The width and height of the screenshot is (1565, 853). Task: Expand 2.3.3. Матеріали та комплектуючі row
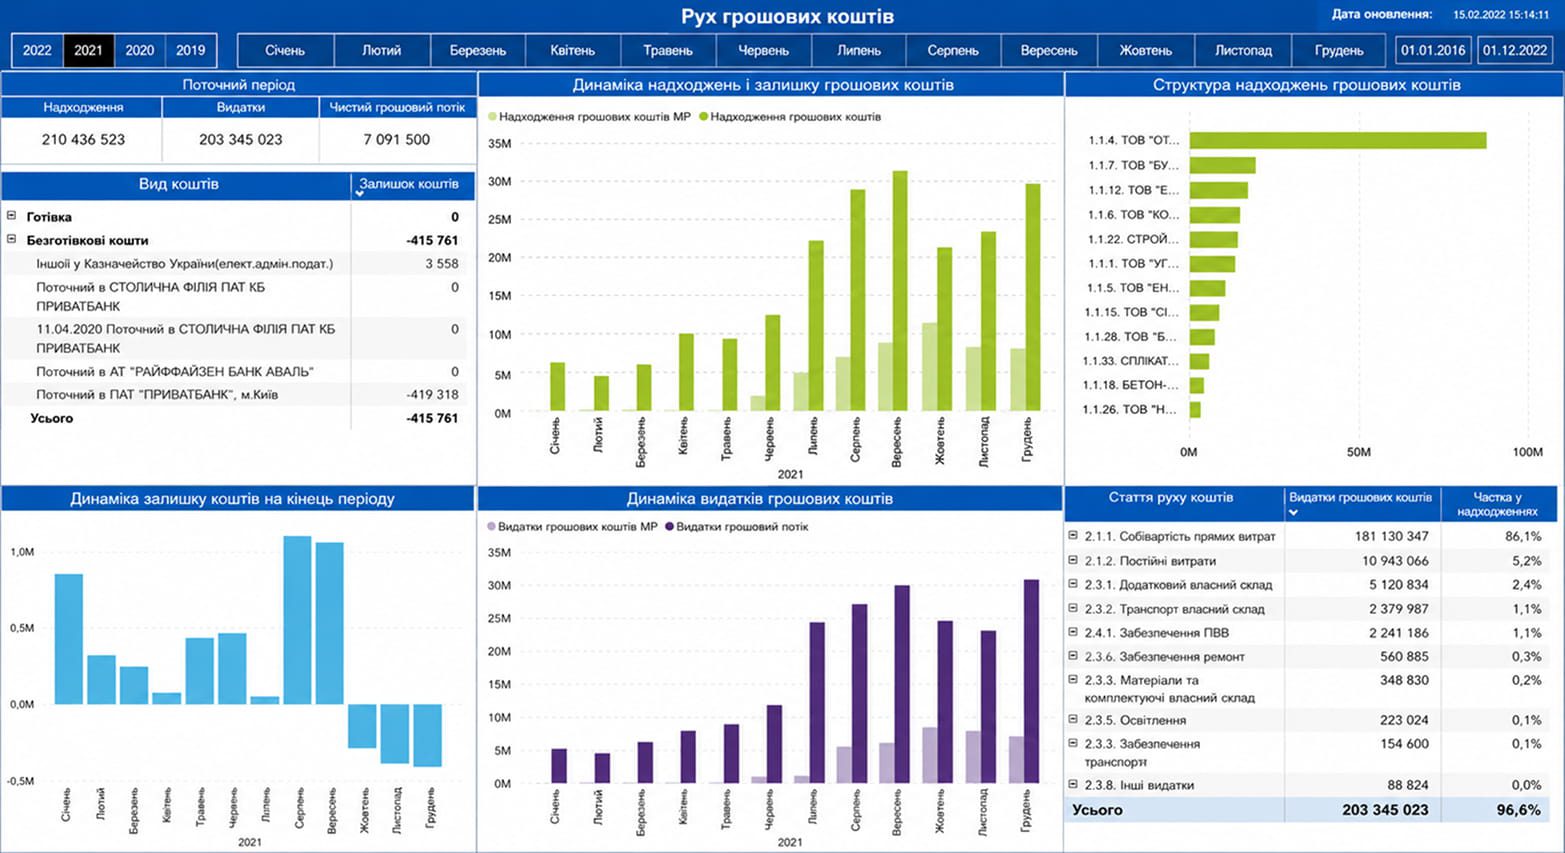1073,680
